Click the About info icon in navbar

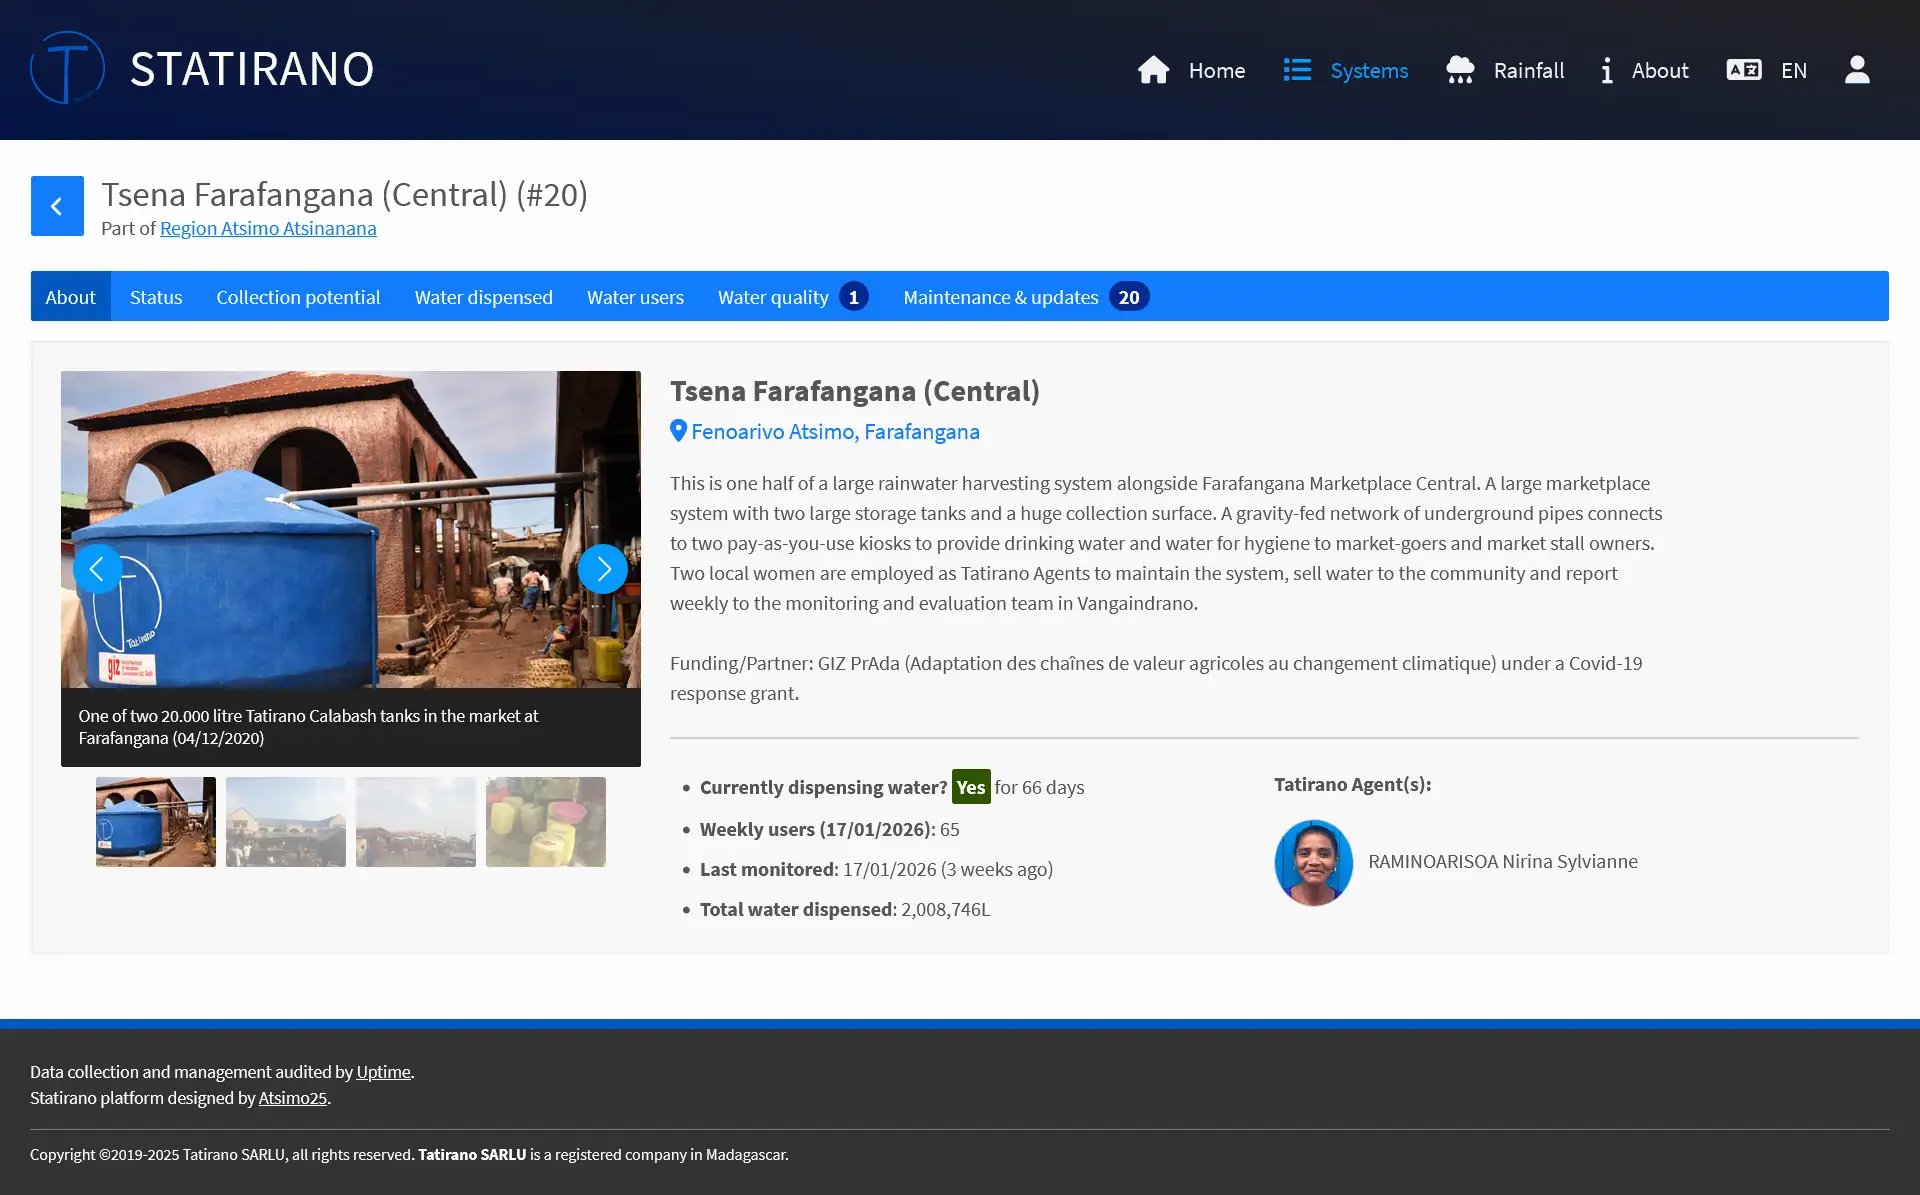(x=1606, y=70)
